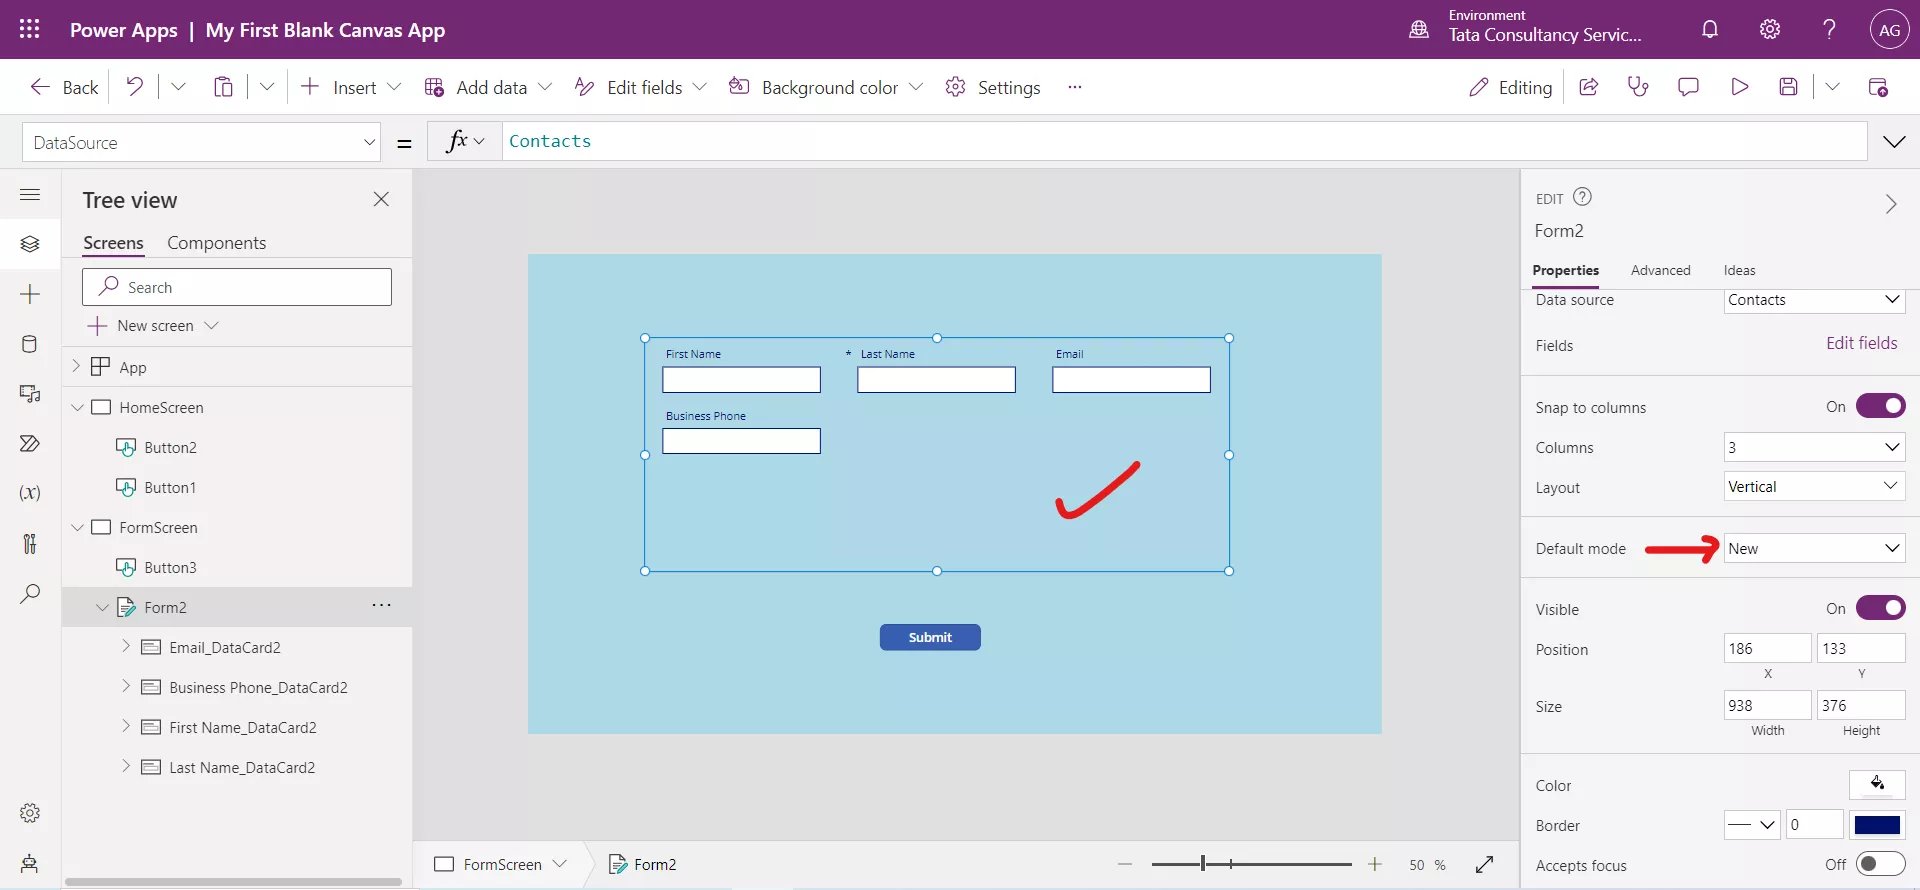Open the Data cylinder icon in sidebar

click(x=30, y=344)
